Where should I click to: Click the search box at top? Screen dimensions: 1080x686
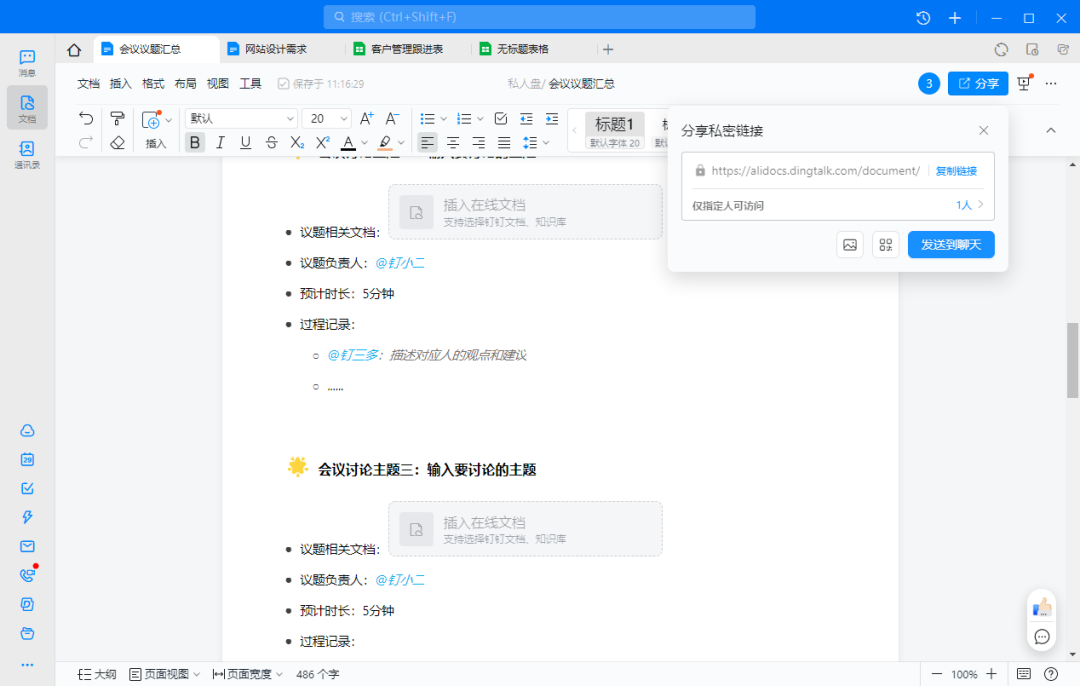point(539,17)
